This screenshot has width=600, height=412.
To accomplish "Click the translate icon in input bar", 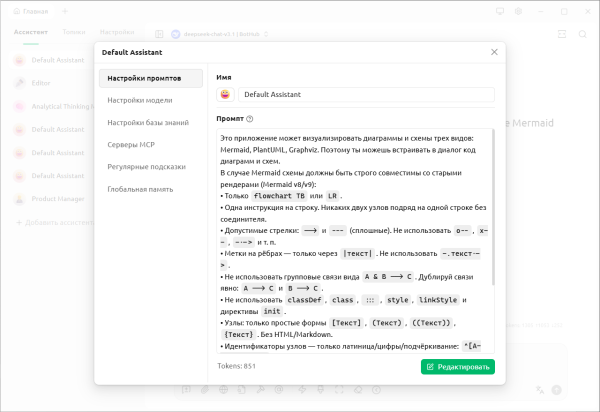I will pyautogui.click(x=540, y=389).
